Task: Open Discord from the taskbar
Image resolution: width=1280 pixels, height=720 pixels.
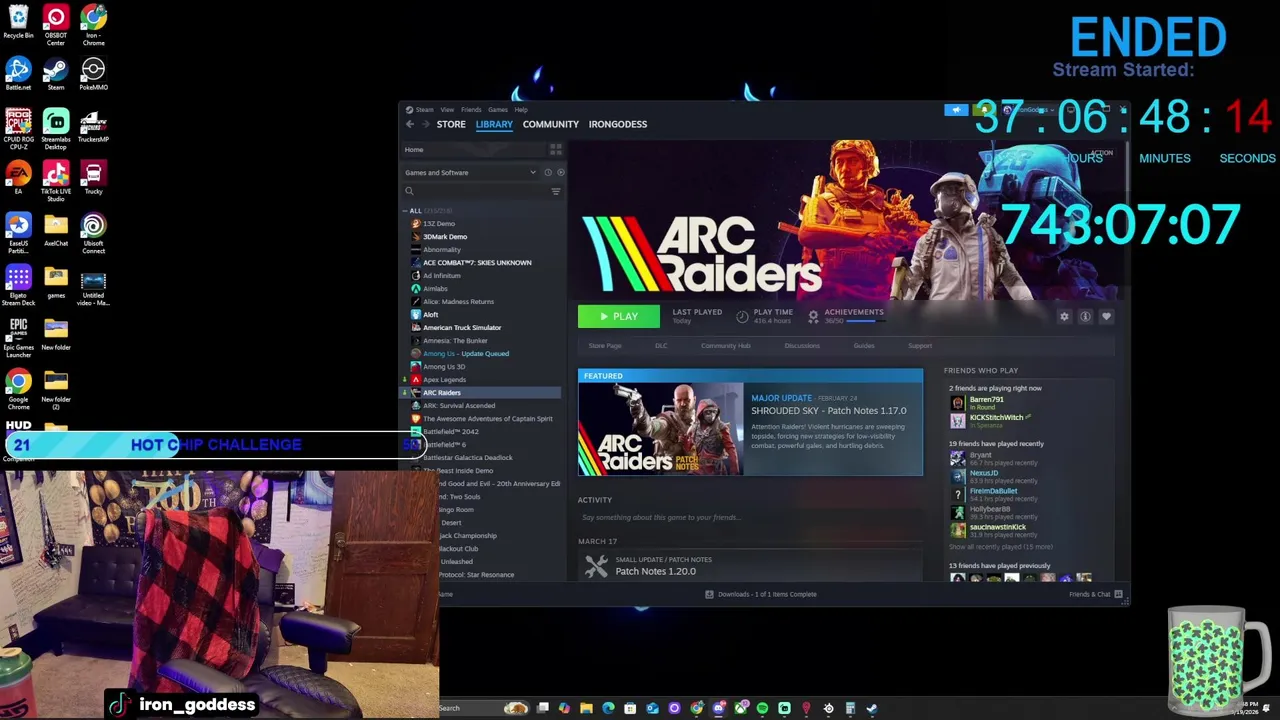Action: coord(718,708)
